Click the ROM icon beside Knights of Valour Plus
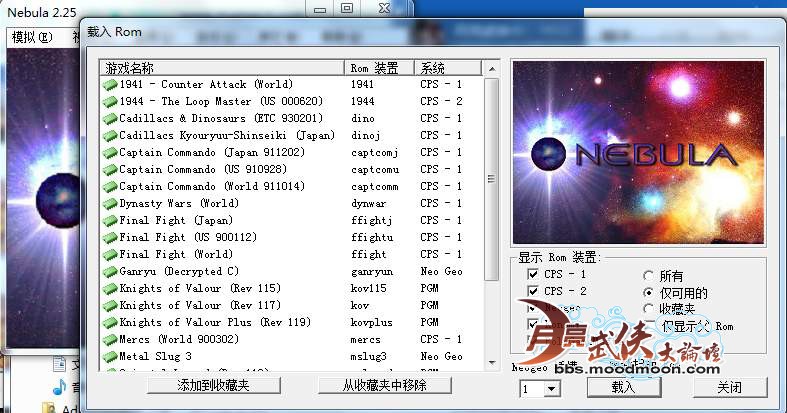787x413 pixels. click(110, 323)
